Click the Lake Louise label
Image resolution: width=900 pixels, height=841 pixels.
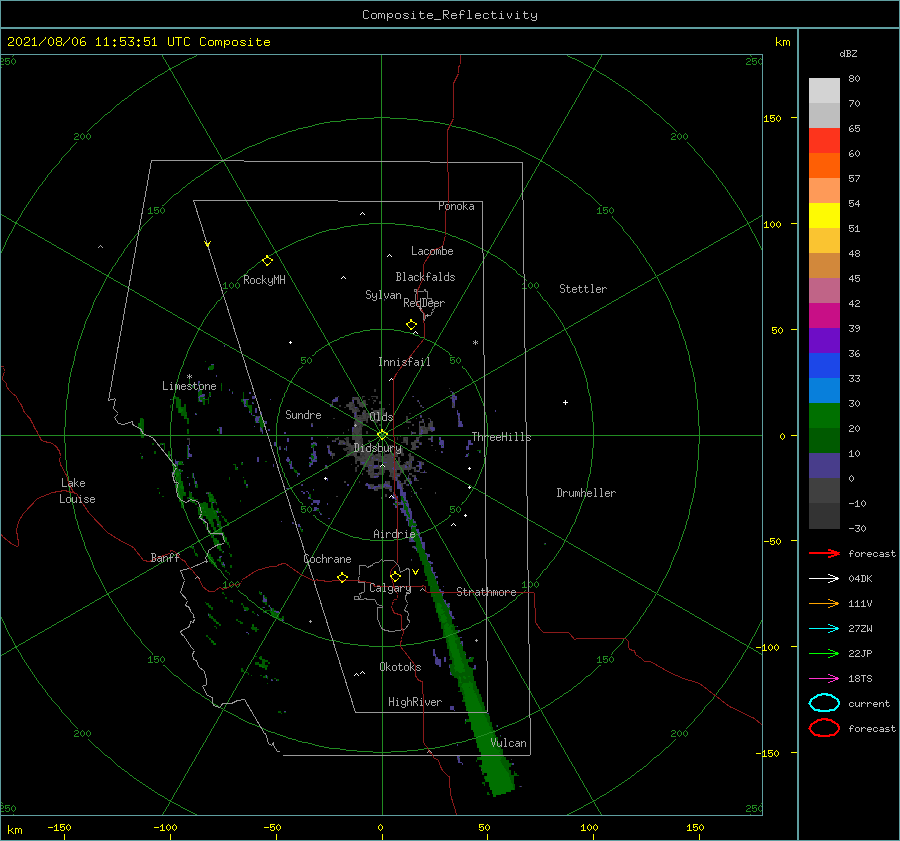pyautogui.click(x=77, y=491)
